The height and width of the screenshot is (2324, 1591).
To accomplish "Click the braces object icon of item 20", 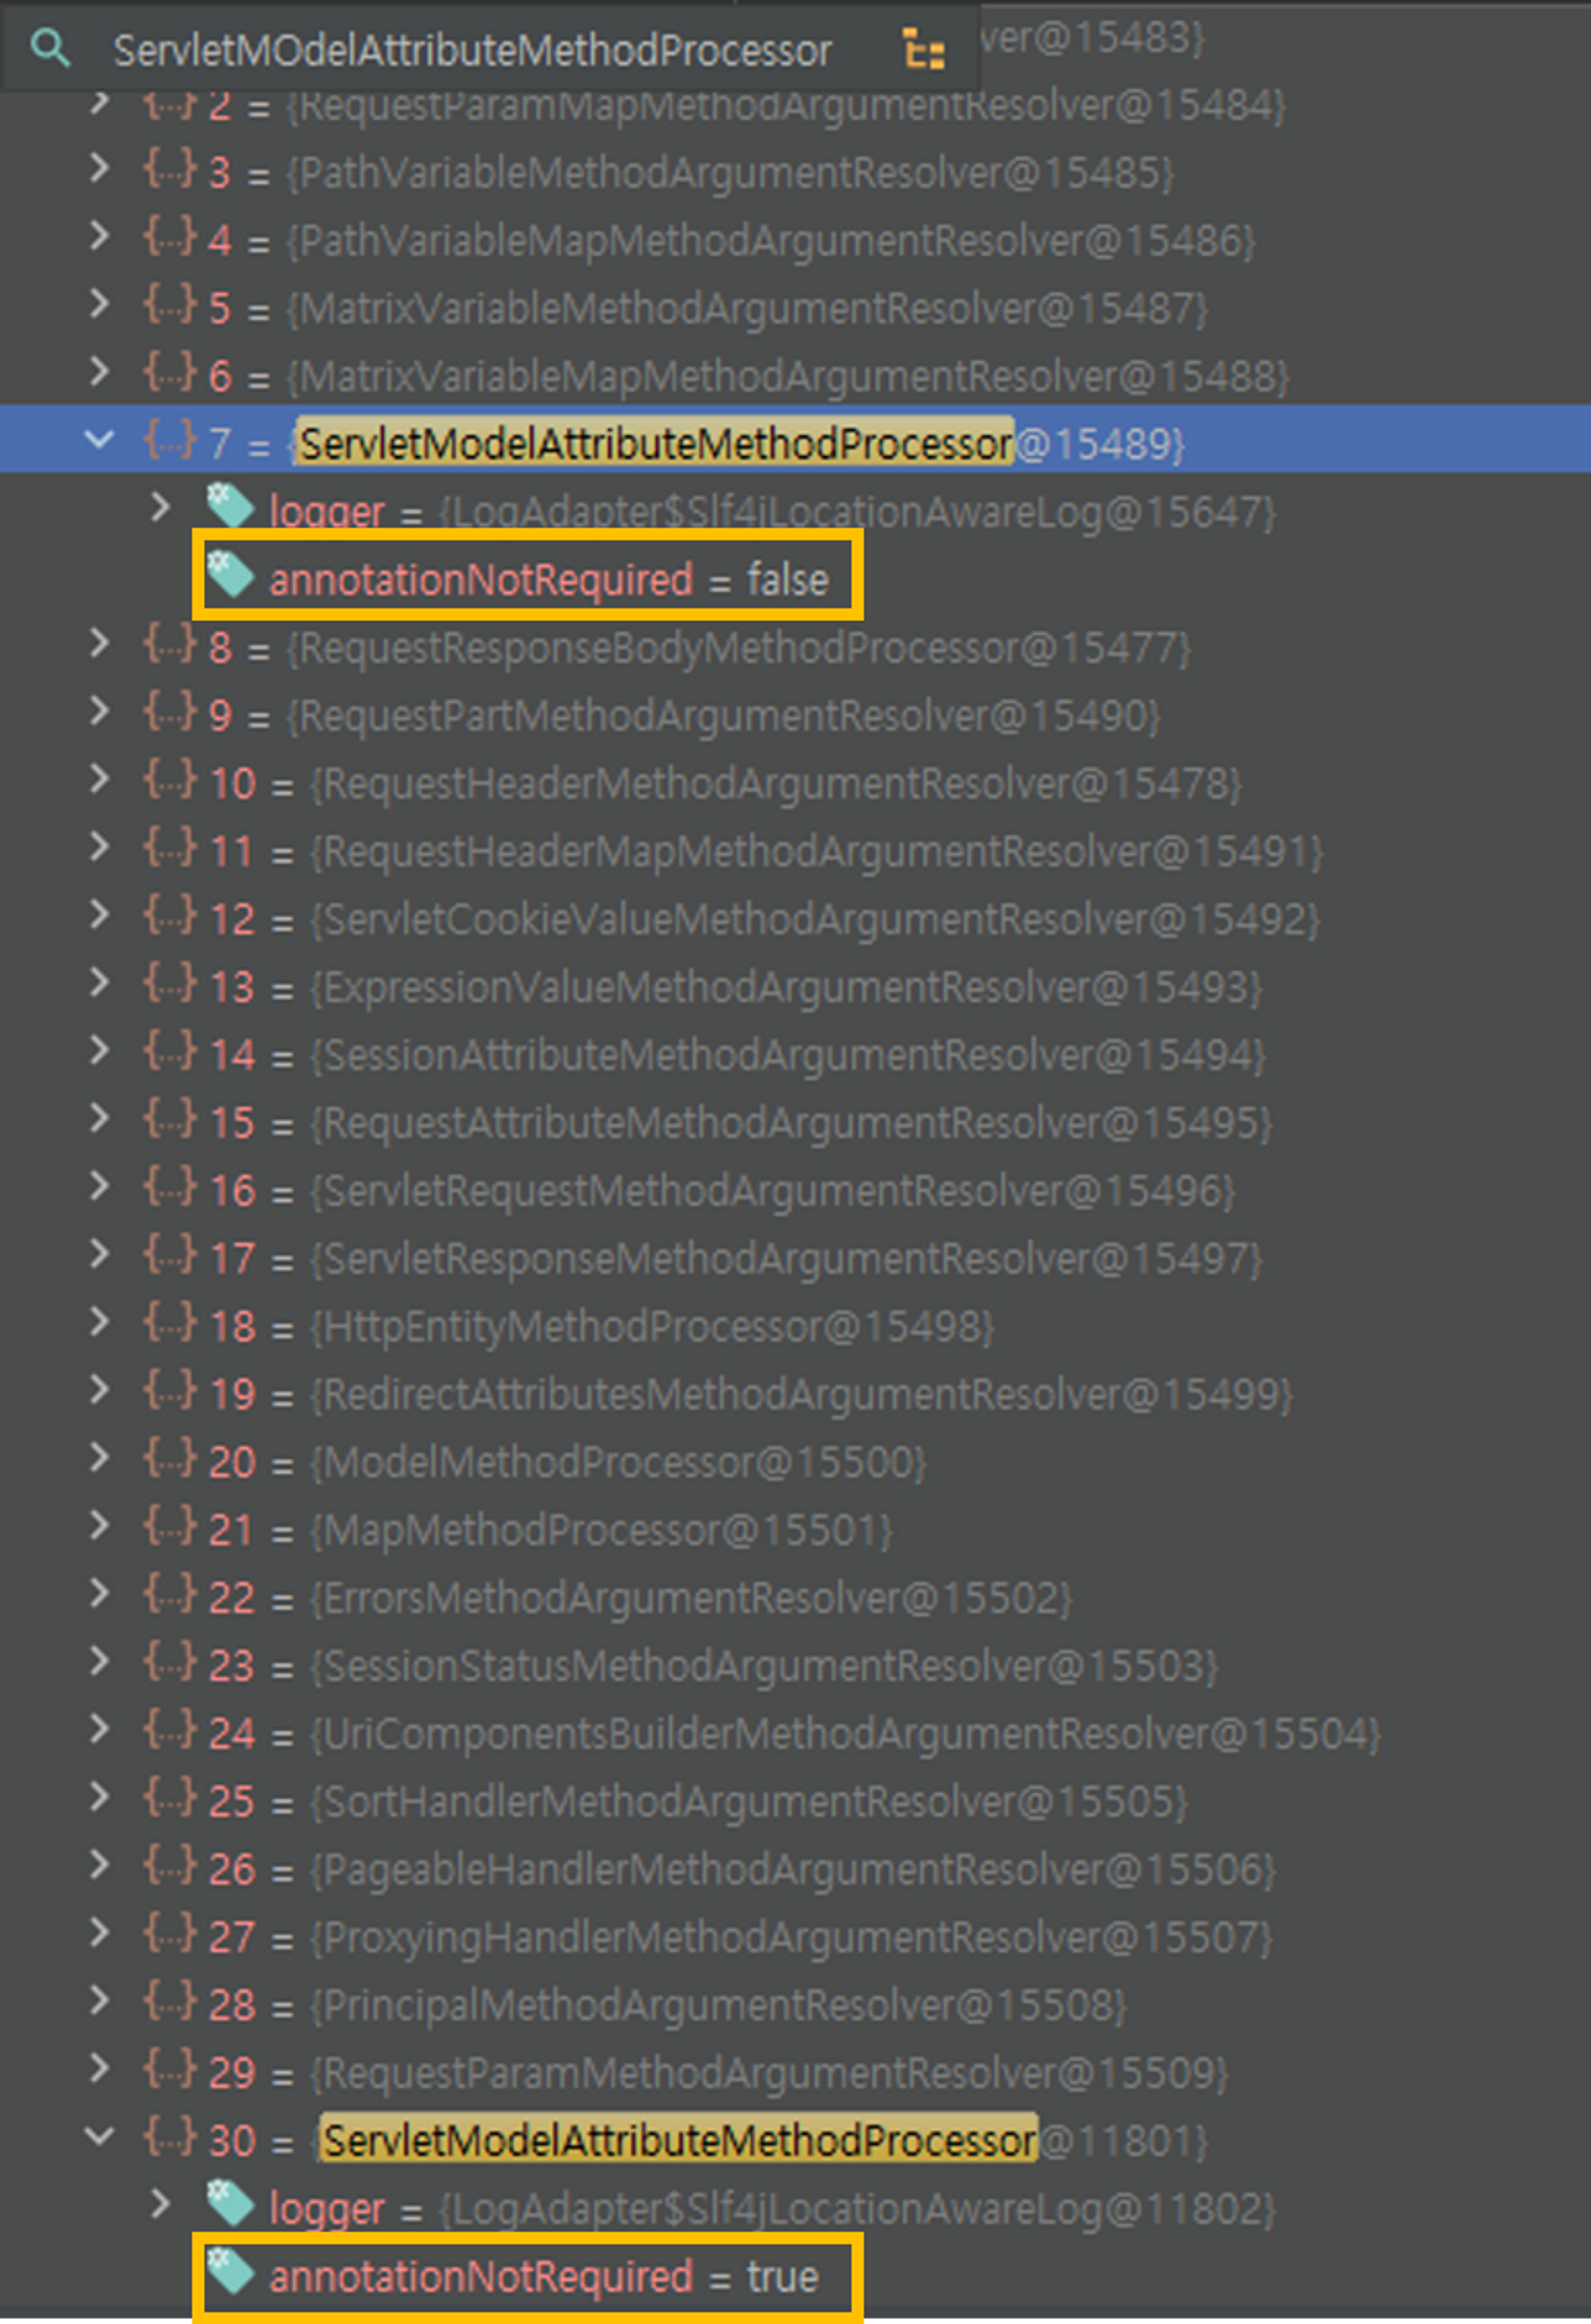I will 169,1459.
